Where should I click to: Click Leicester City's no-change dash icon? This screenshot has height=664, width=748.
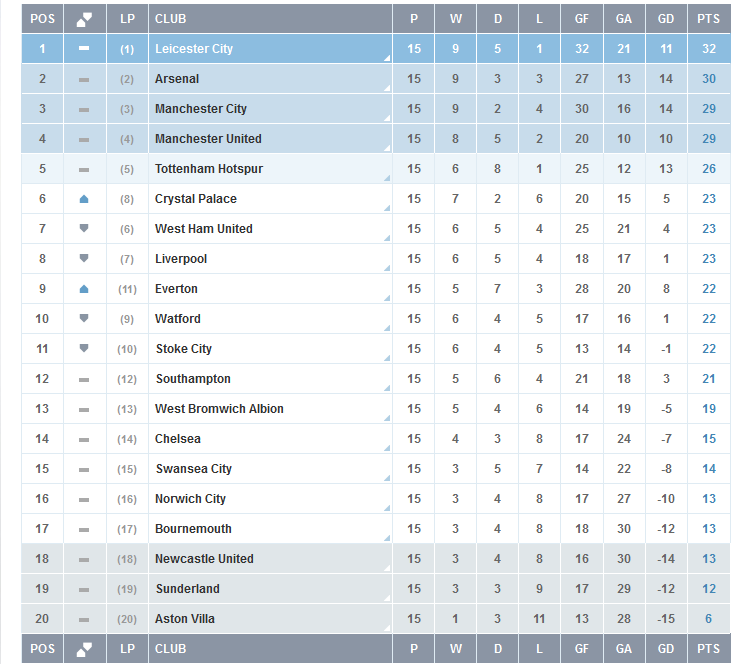click(x=84, y=48)
